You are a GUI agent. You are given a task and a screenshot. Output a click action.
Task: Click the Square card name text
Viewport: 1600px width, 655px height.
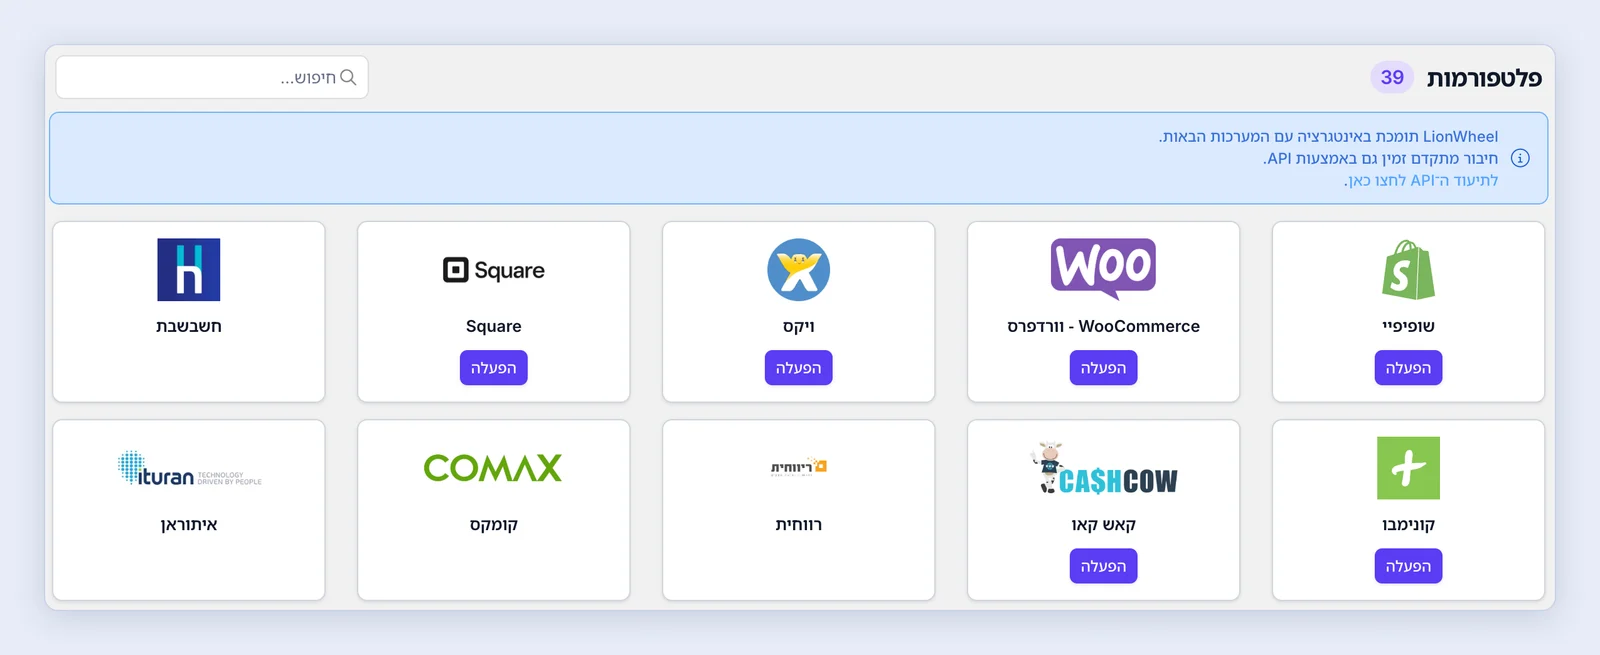(494, 326)
